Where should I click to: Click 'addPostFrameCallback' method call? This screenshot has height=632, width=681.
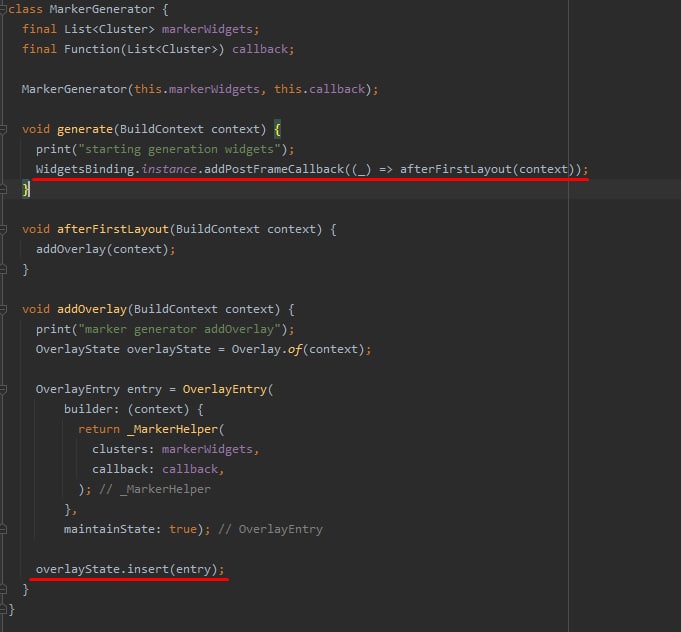274,169
